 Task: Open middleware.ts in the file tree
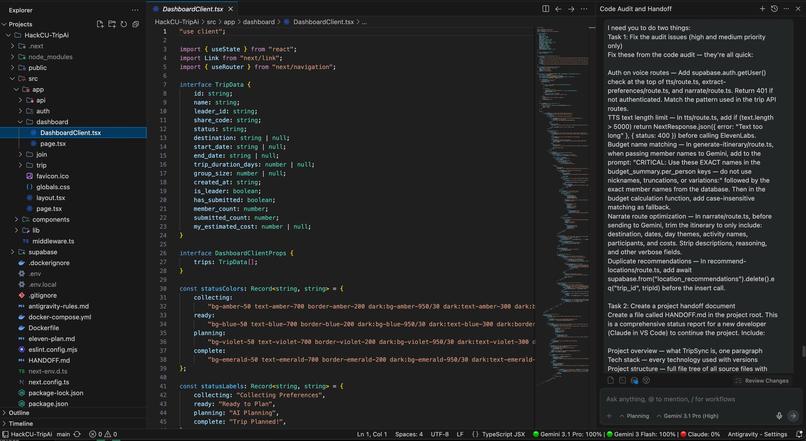pos(53,241)
